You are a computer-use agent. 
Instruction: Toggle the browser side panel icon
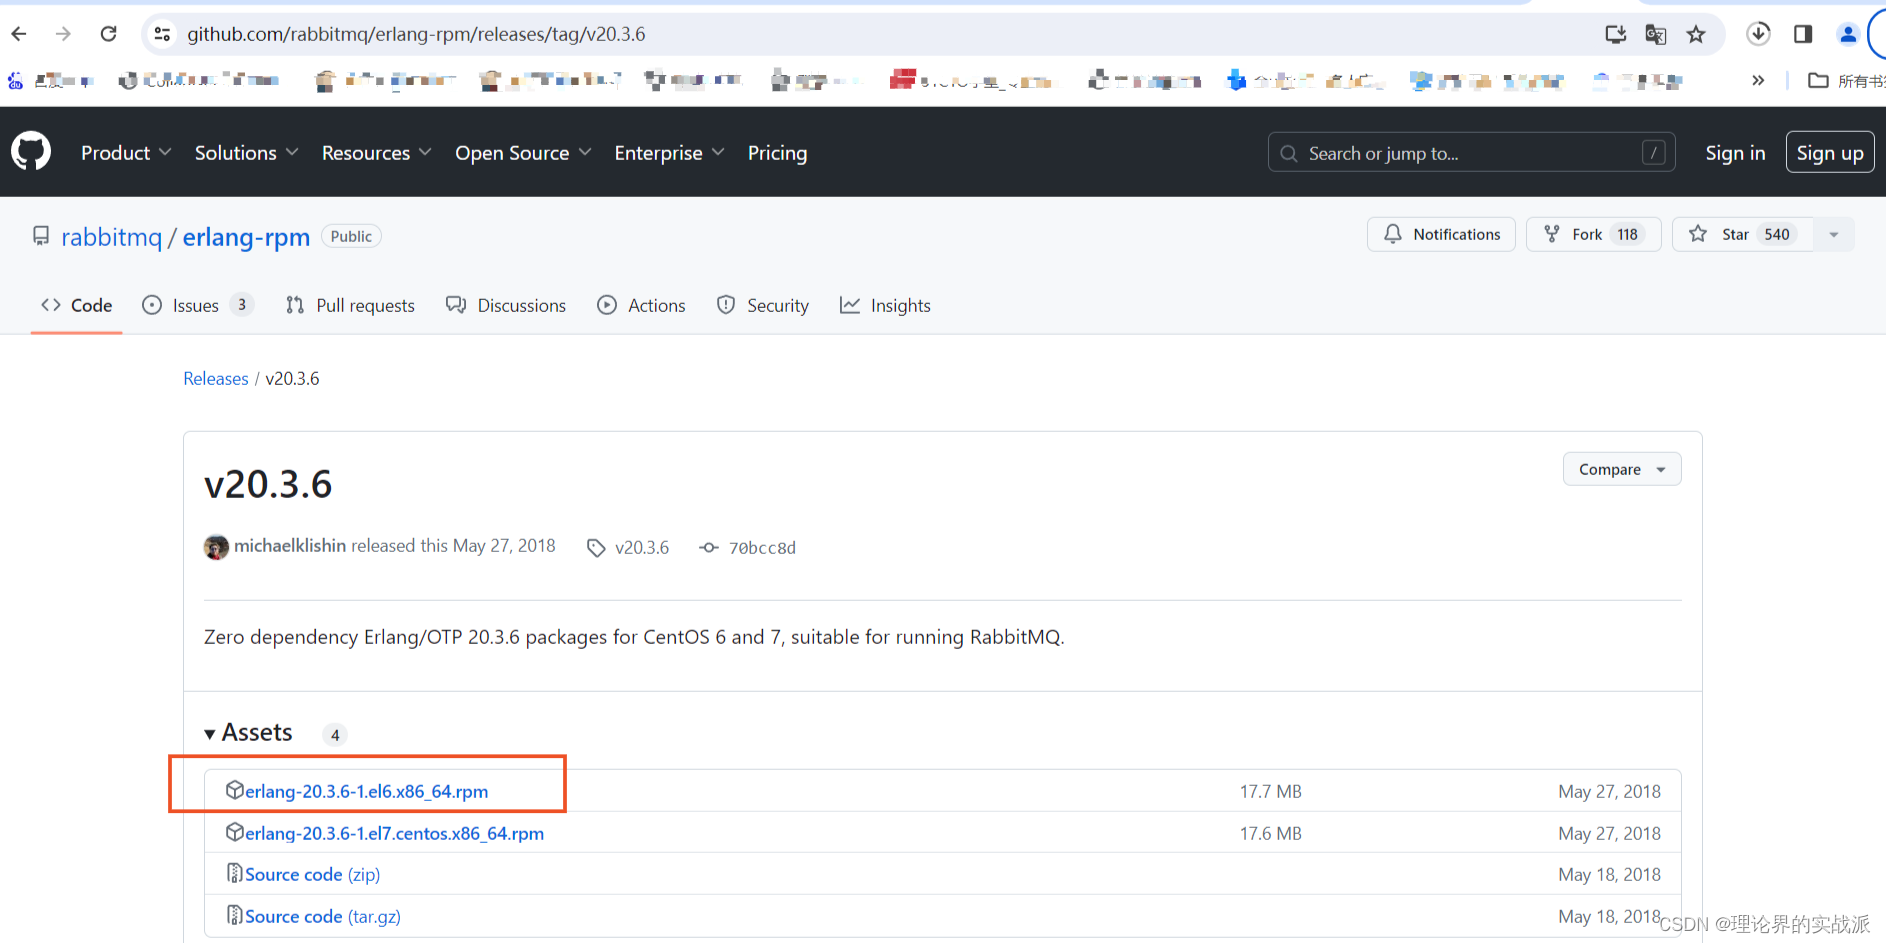tap(1803, 34)
